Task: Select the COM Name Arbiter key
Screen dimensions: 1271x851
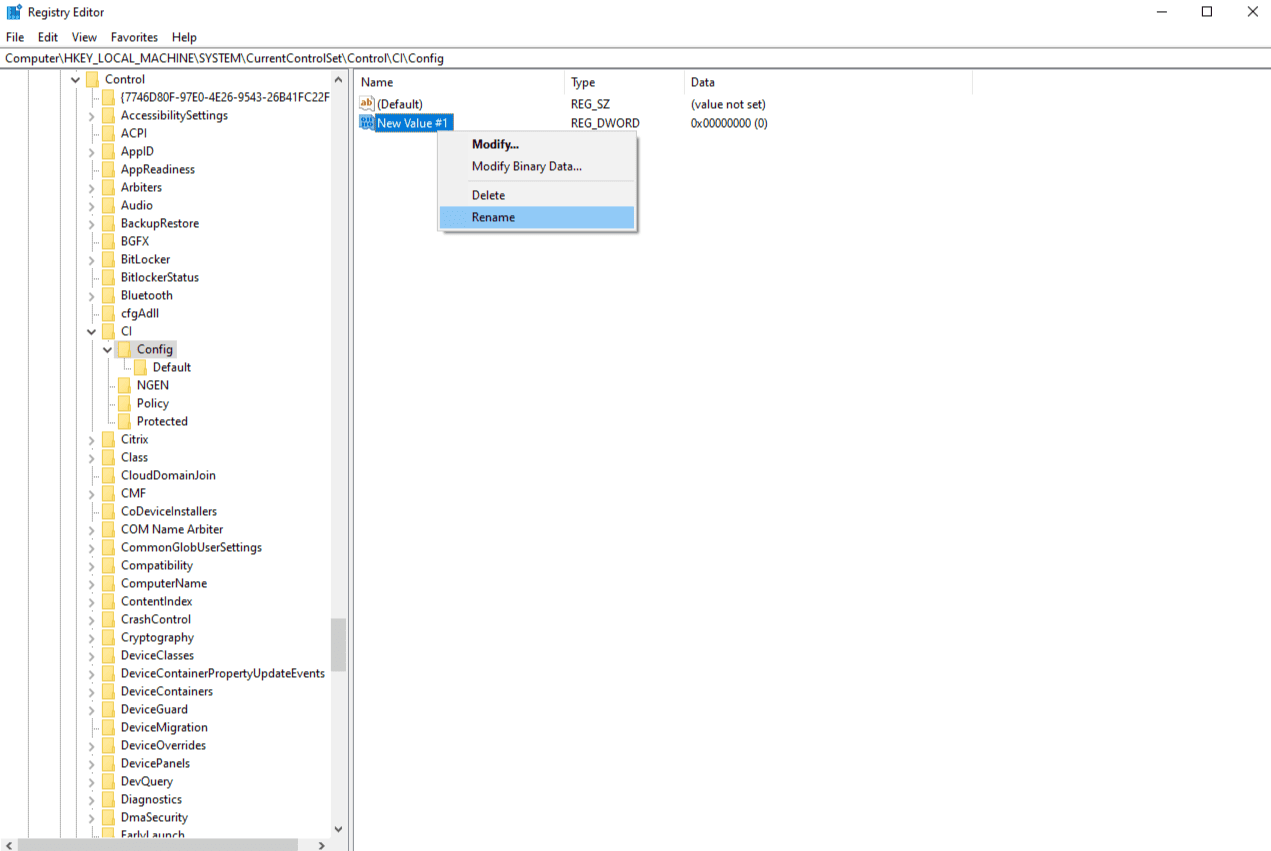Action: pyautogui.click(x=172, y=529)
